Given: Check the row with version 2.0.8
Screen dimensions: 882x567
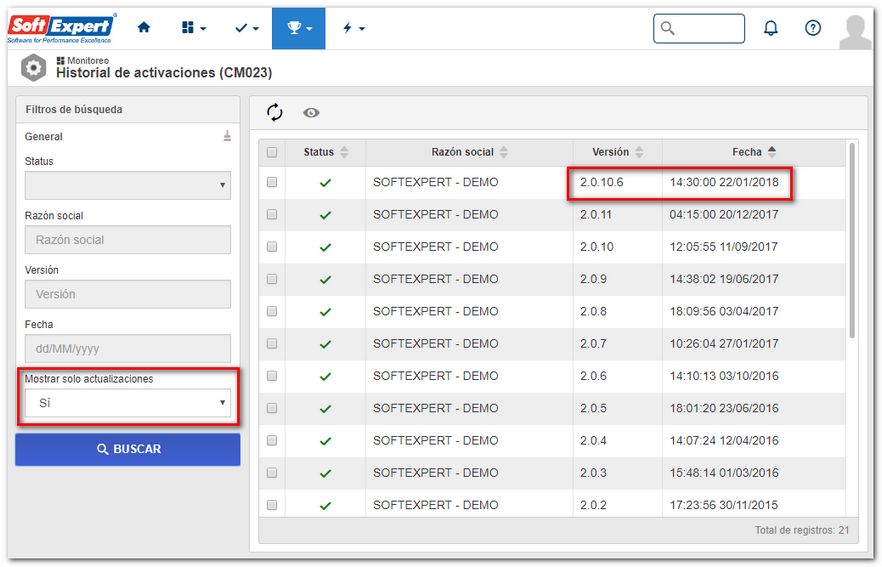Looking at the screenshot, I should (x=272, y=311).
